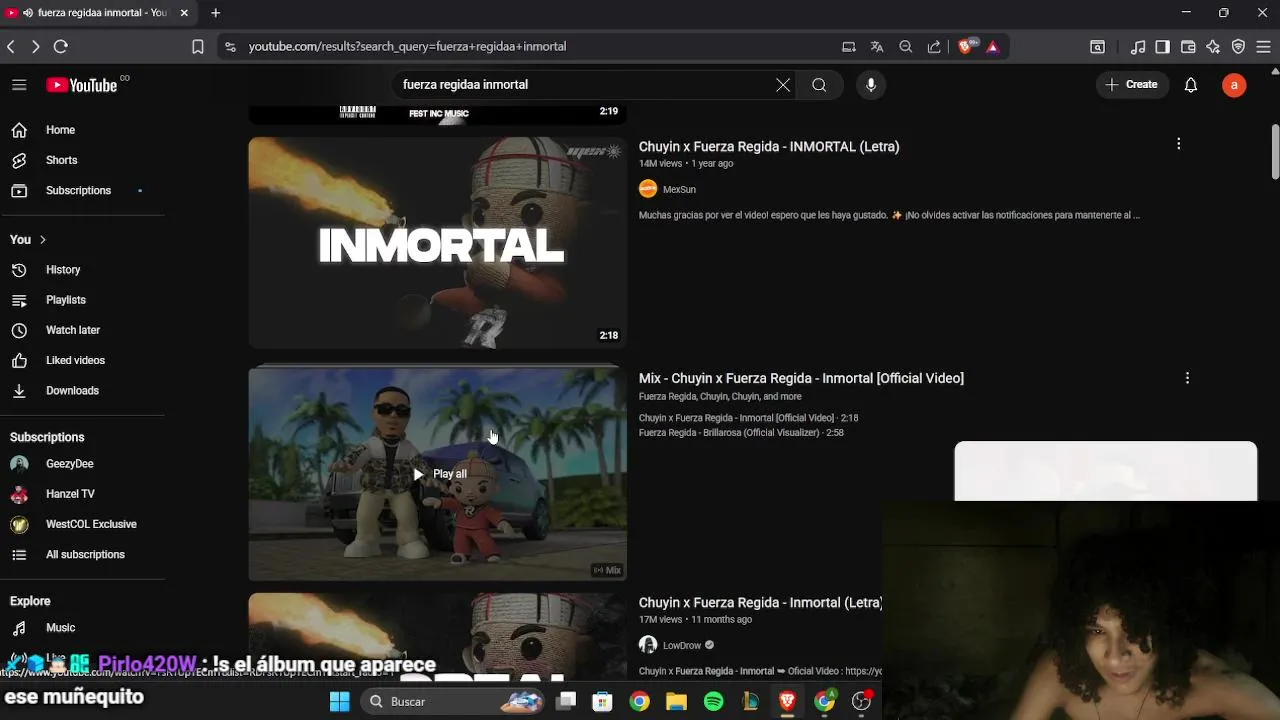Image resolution: width=1280 pixels, height=720 pixels.
Task: Go to the YouTube logo home link
Action: pyautogui.click(x=81, y=85)
